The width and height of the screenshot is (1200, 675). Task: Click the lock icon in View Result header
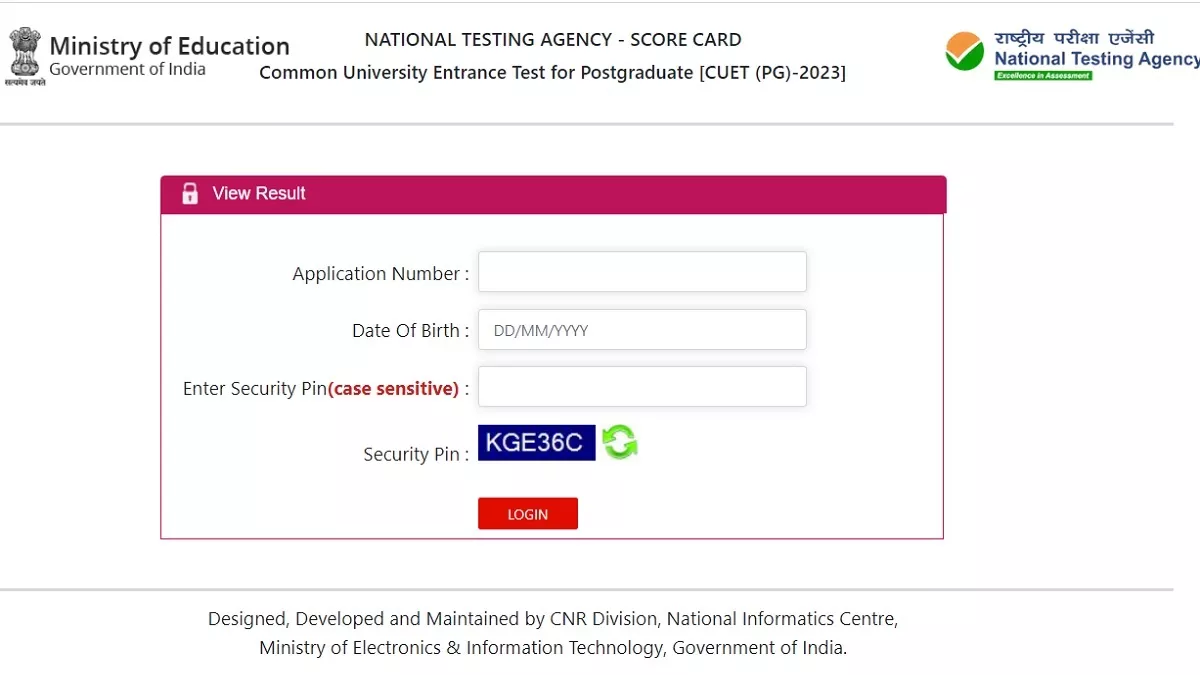190,194
